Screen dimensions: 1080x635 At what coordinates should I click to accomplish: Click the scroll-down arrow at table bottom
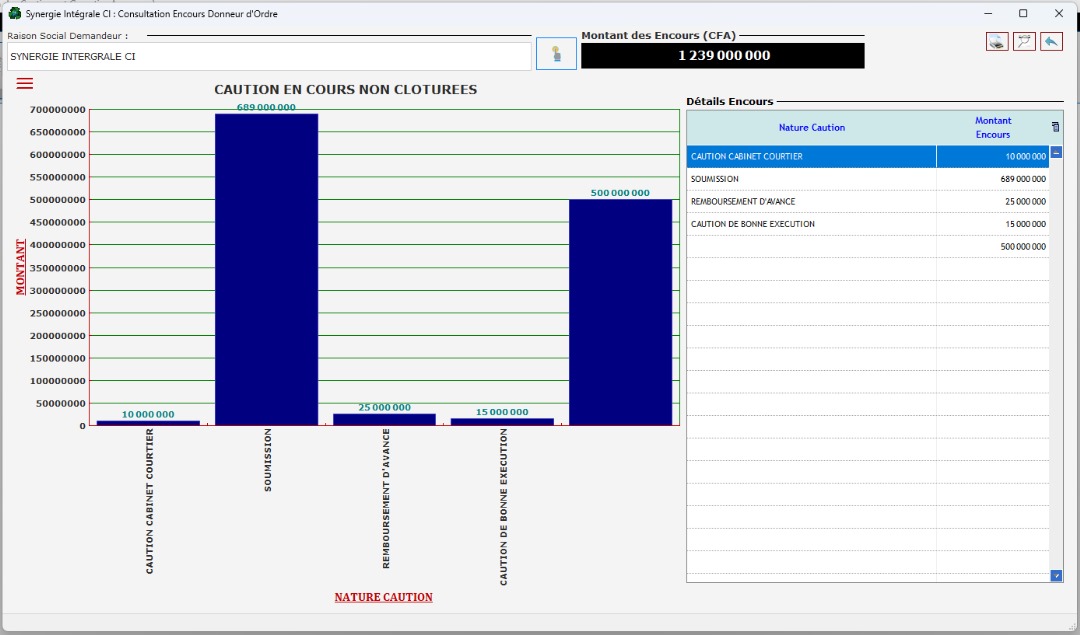(1056, 575)
